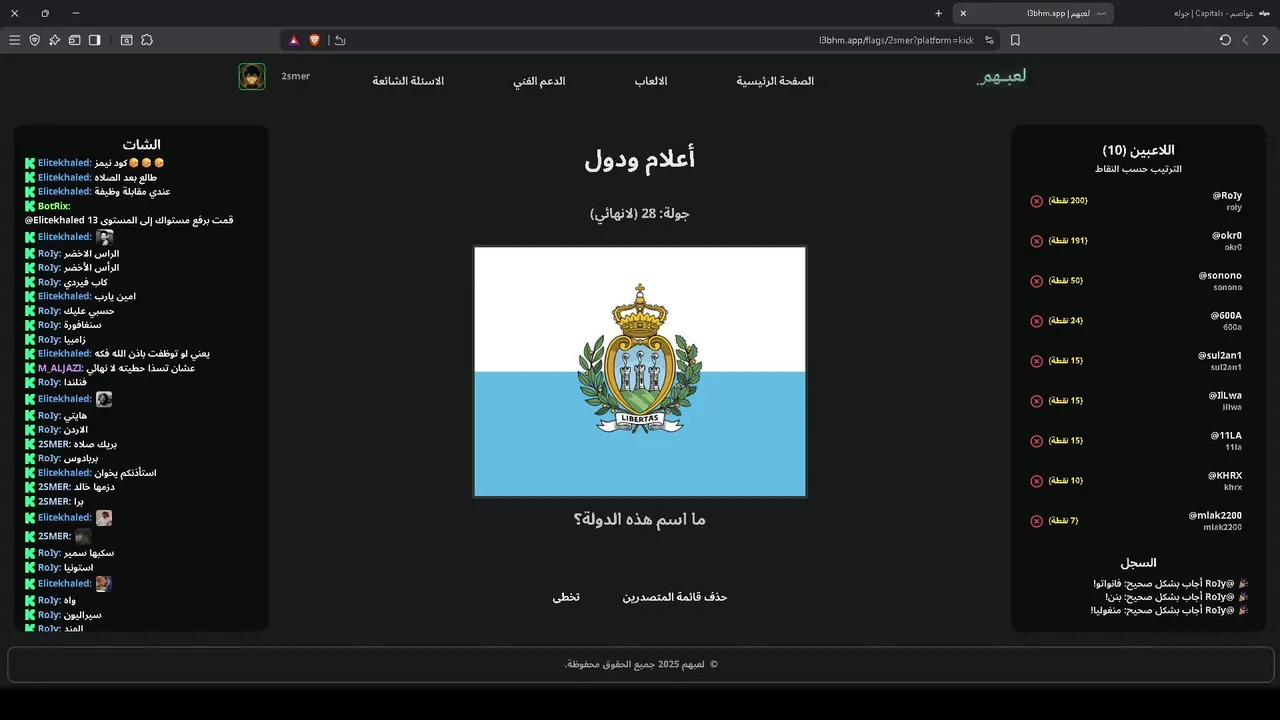This screenshot has height=720, width=1280.
Task: Remove player @mlak2200 with the red X
Action: (x=1036, y=521)
